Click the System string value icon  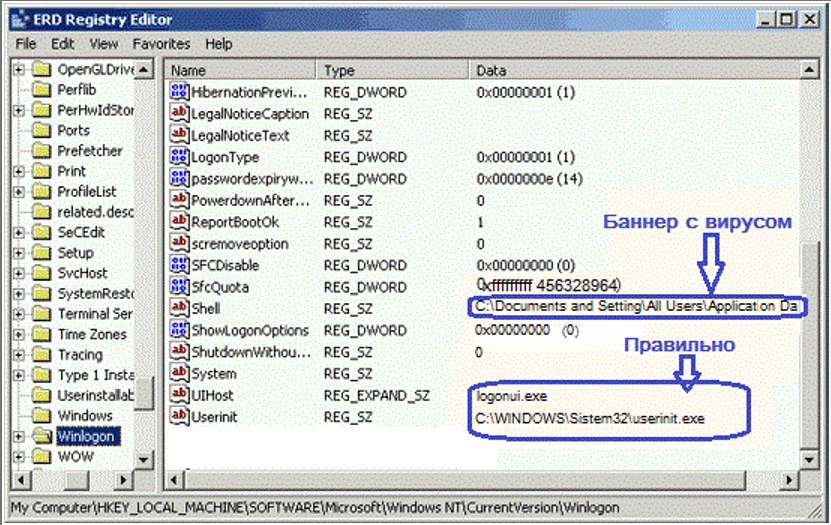[x=180, y=373]
